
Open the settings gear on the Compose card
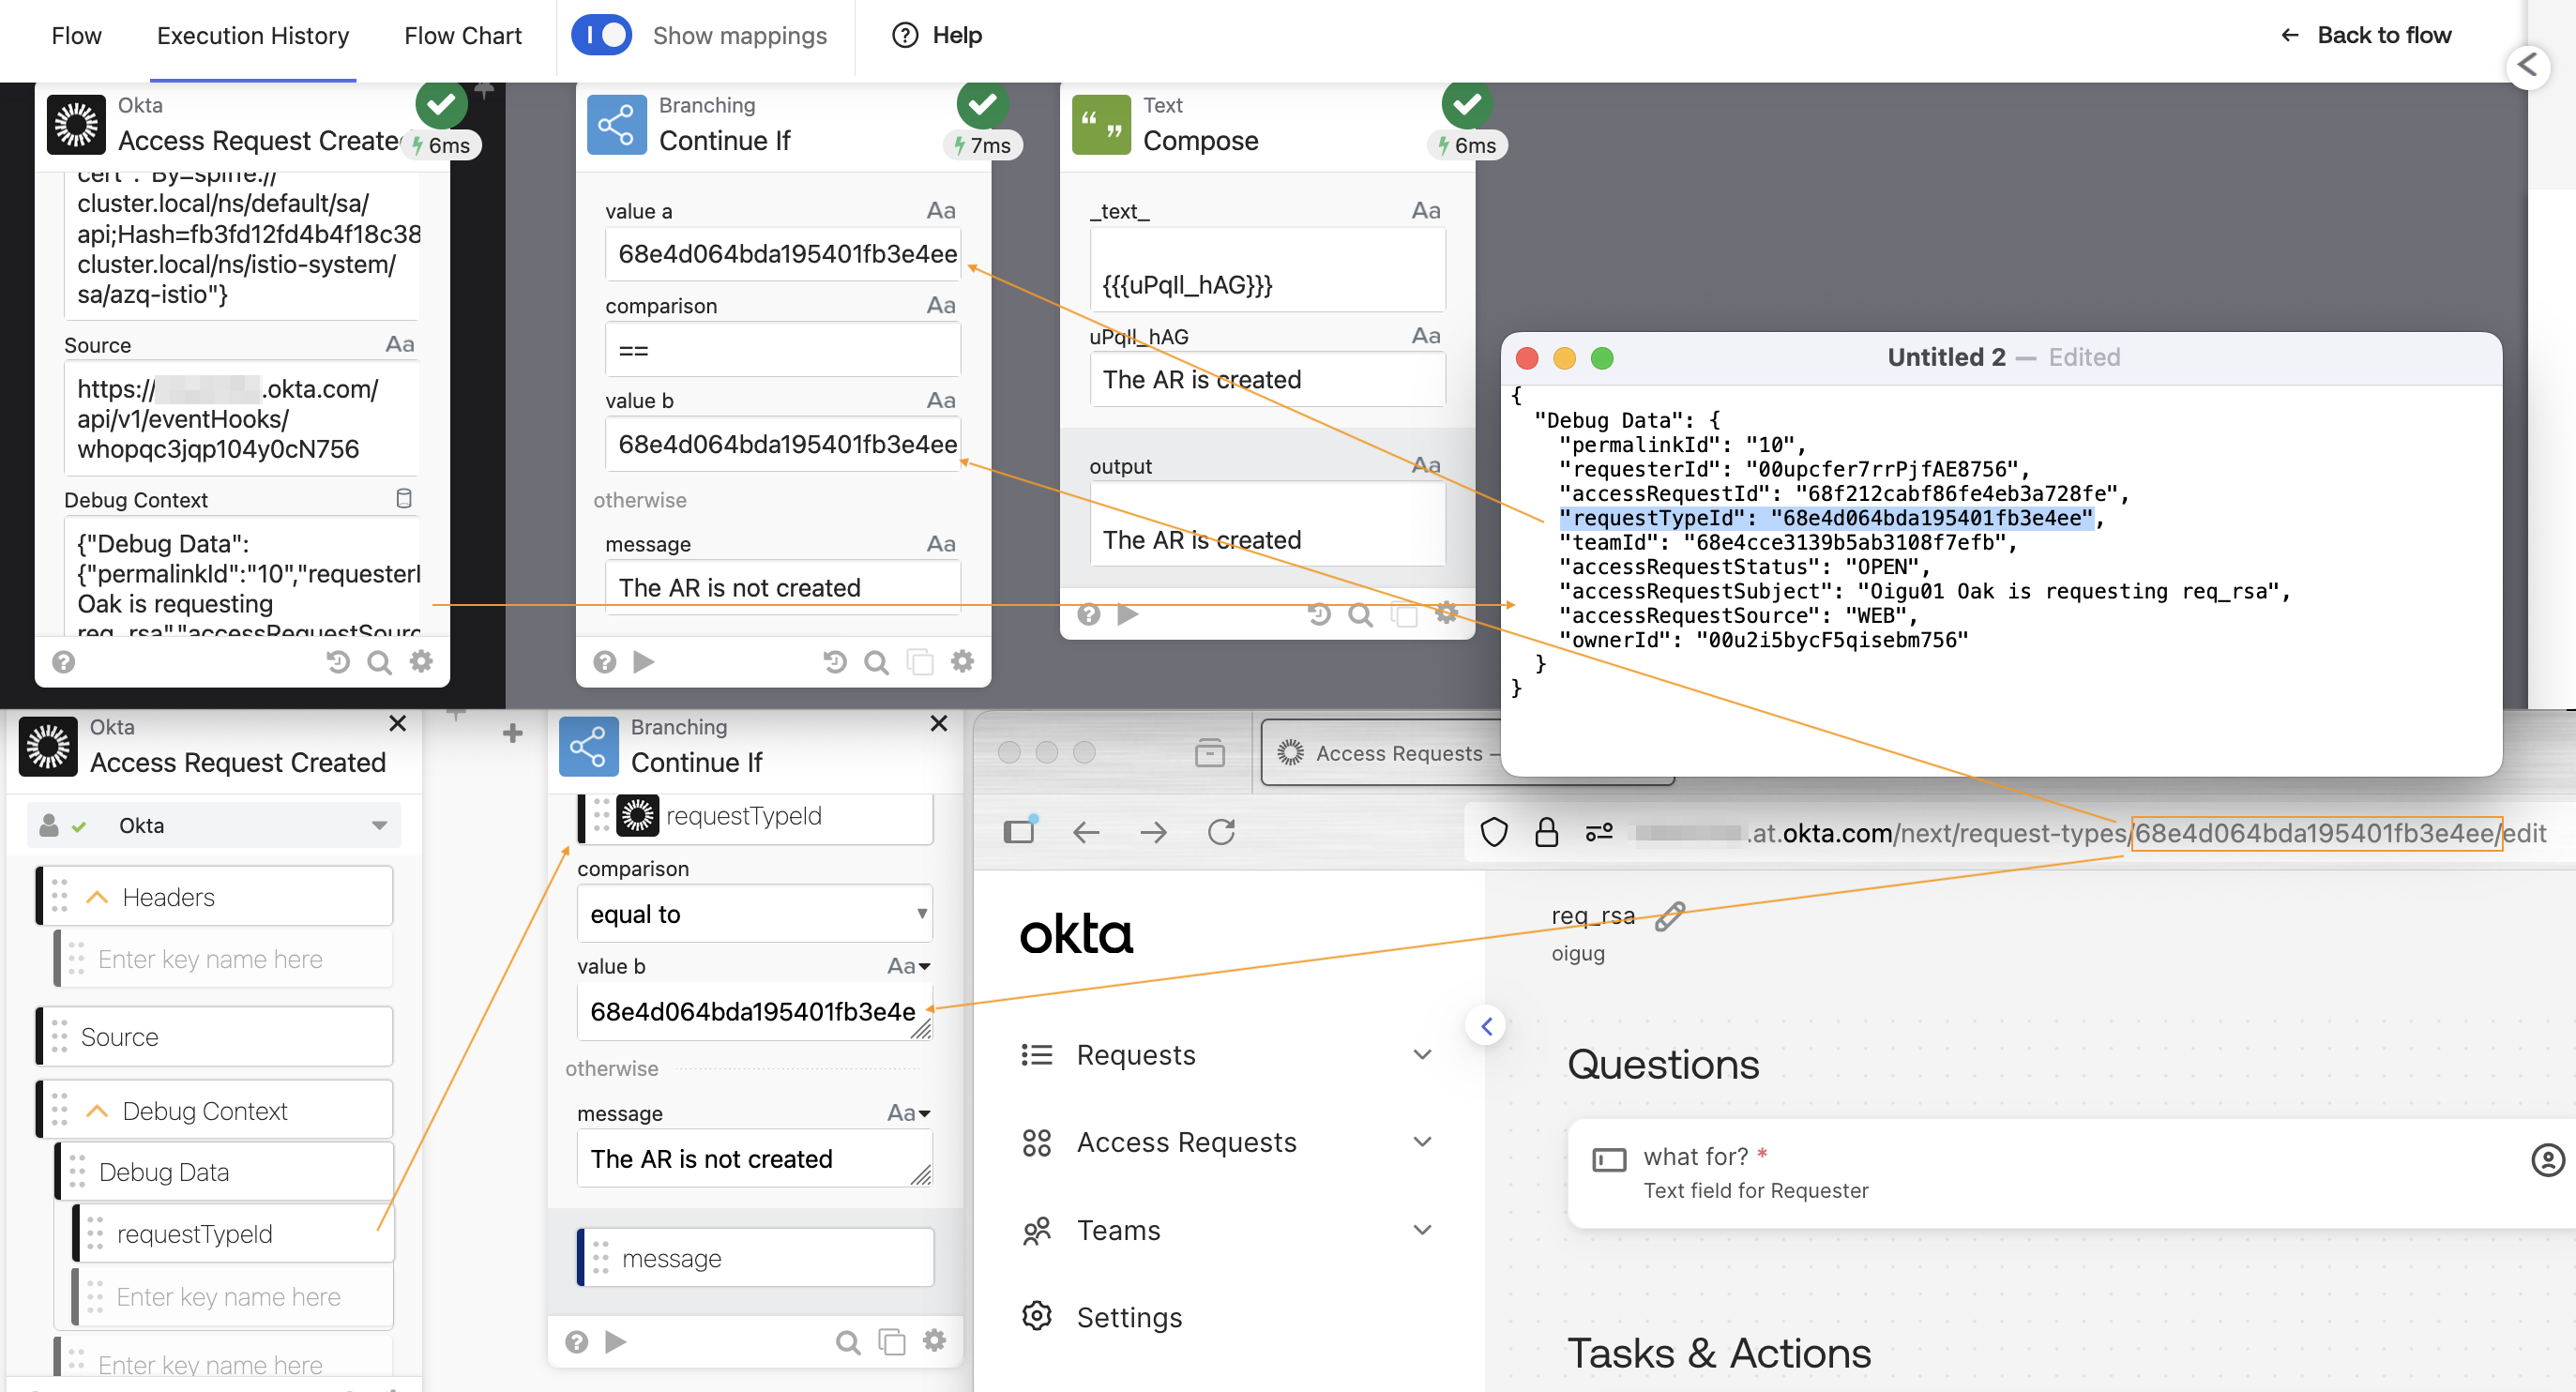[1447, 613]
